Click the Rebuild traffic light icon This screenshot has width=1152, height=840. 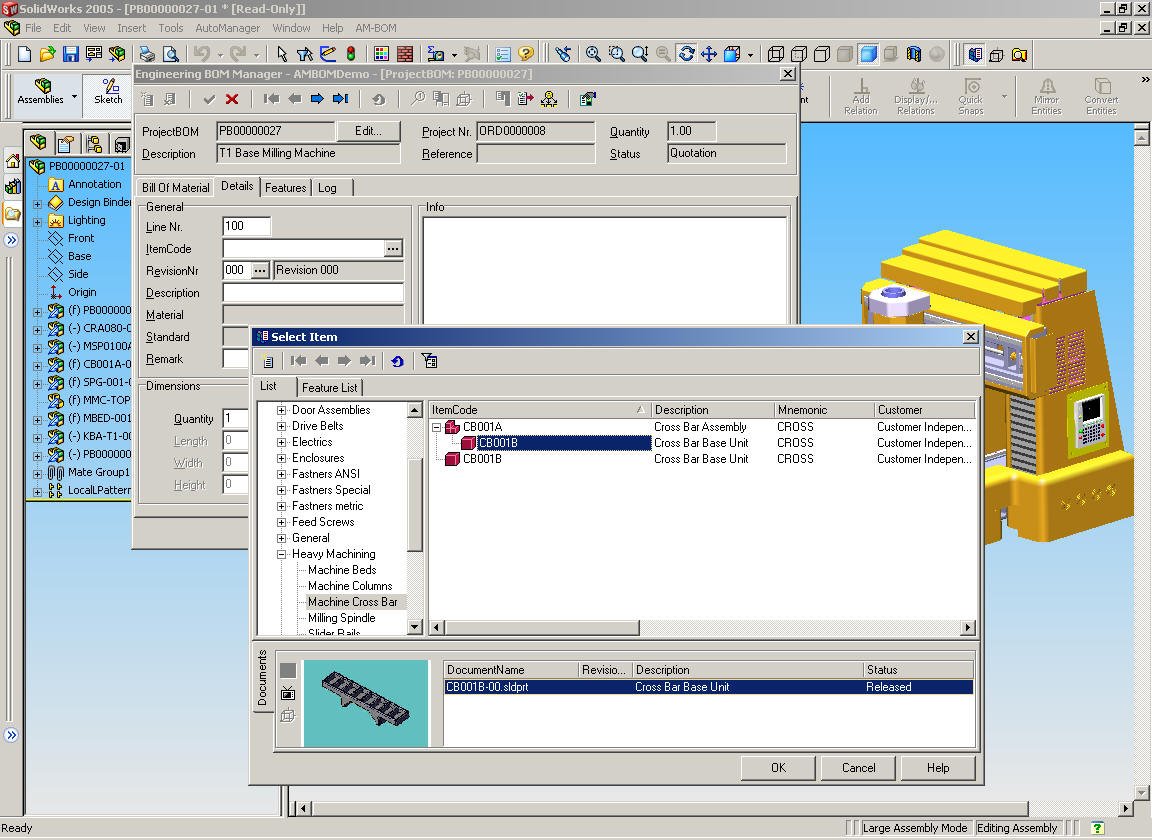coord(351,54)
